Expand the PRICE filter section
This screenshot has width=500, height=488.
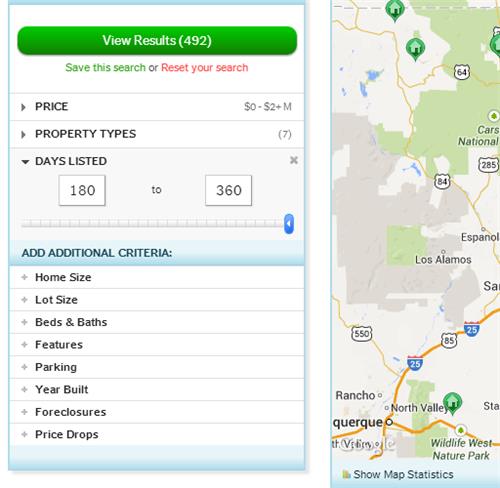(157, 107)
